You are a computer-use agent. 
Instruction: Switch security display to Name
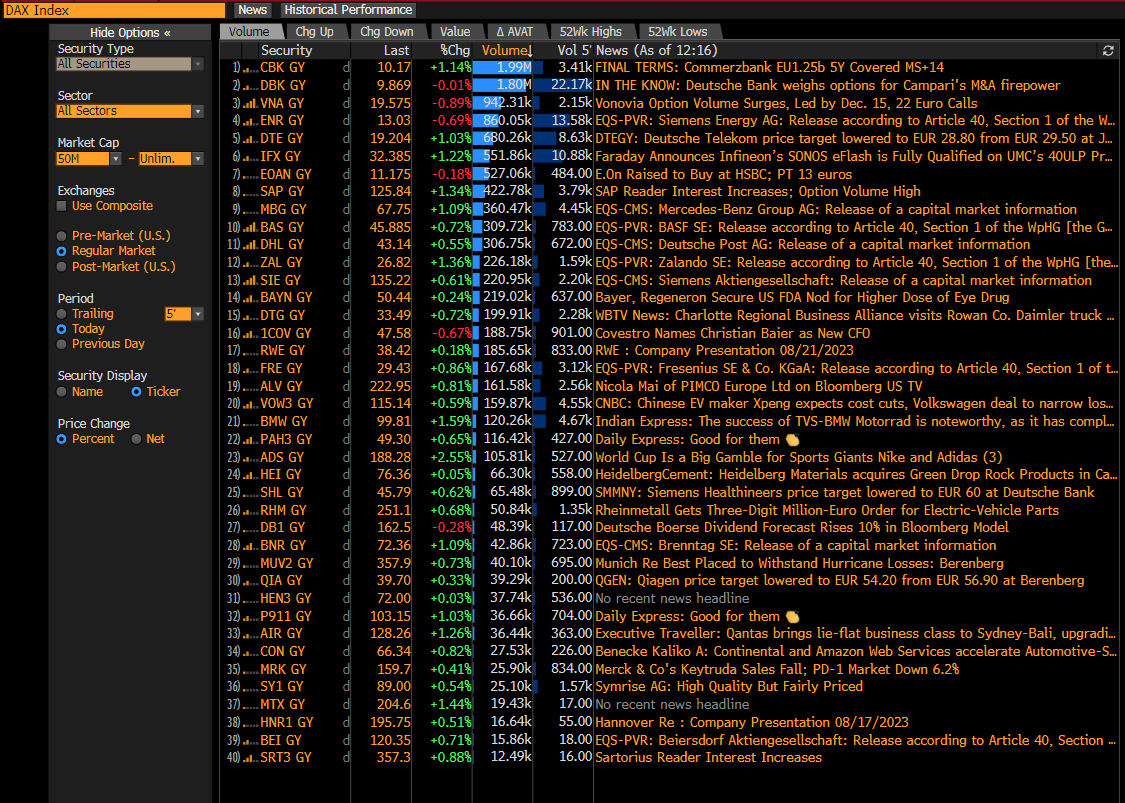pos(62,392)
